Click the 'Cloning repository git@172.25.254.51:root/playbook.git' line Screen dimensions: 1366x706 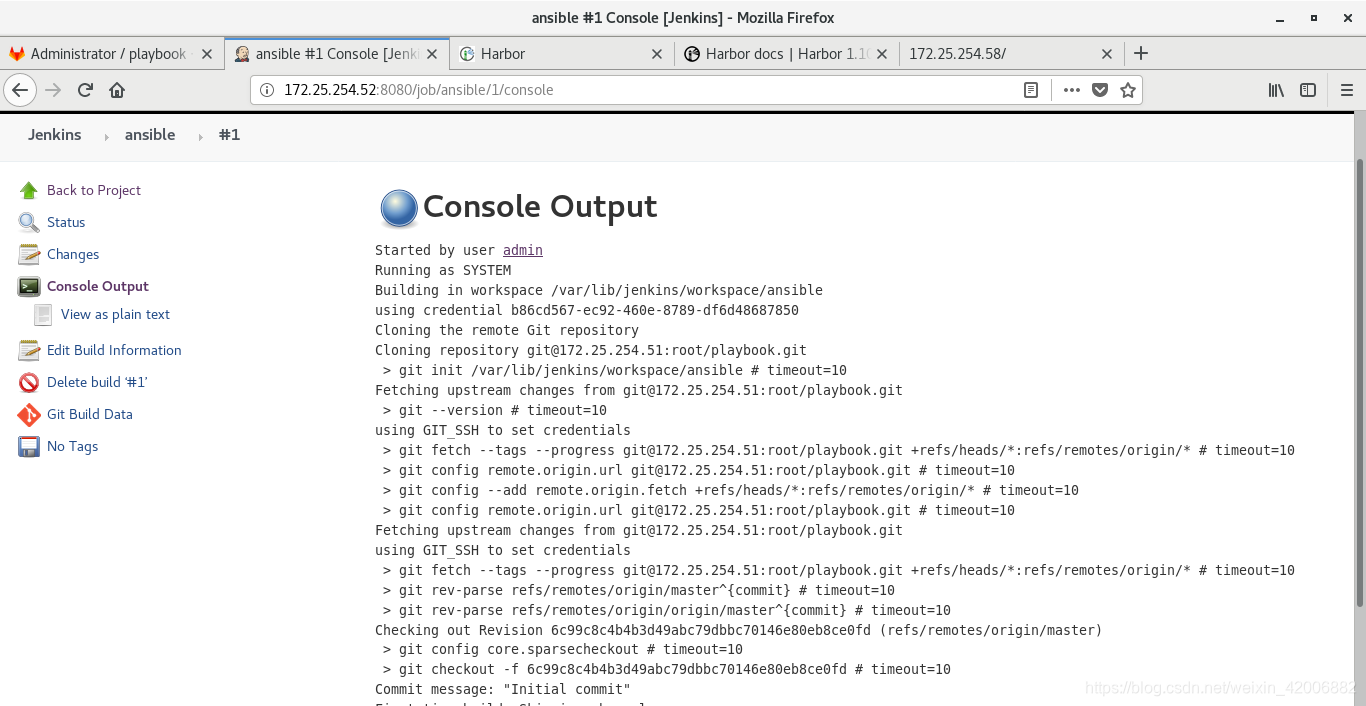pyautogui.click(x=591, y=350)
